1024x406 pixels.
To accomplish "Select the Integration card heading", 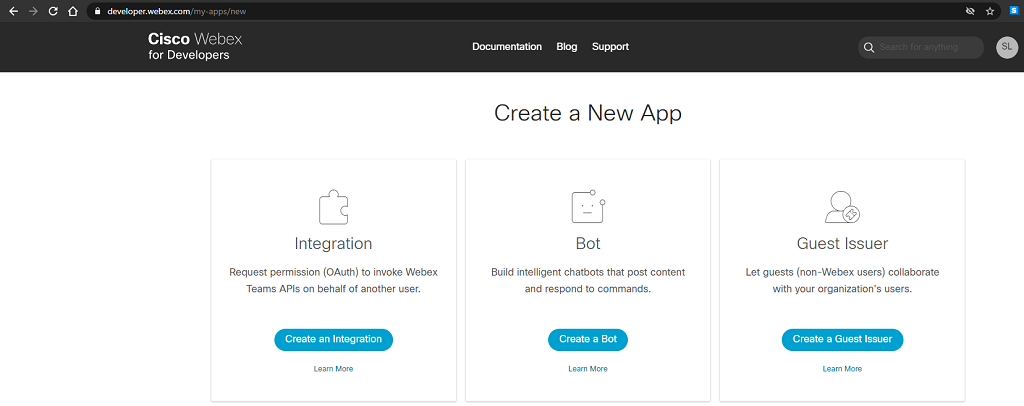I will point(333,244).
